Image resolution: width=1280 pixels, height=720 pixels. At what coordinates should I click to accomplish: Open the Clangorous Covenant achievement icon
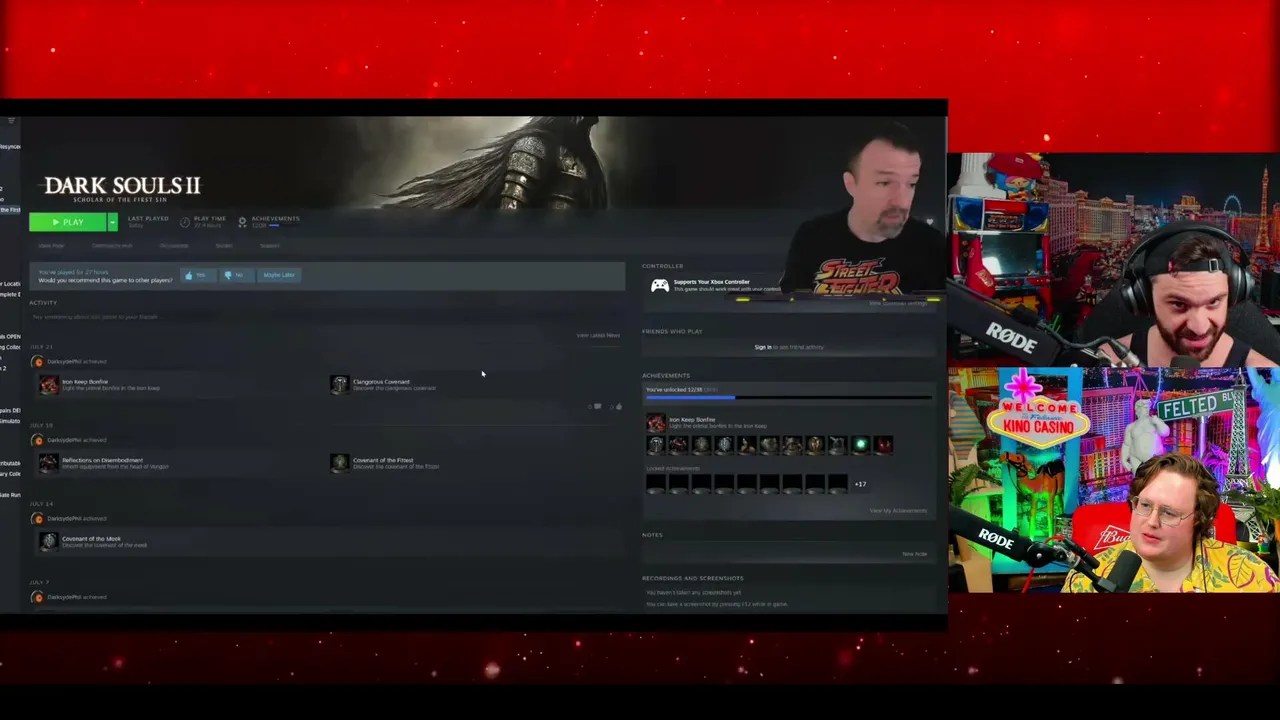point(340,384)
